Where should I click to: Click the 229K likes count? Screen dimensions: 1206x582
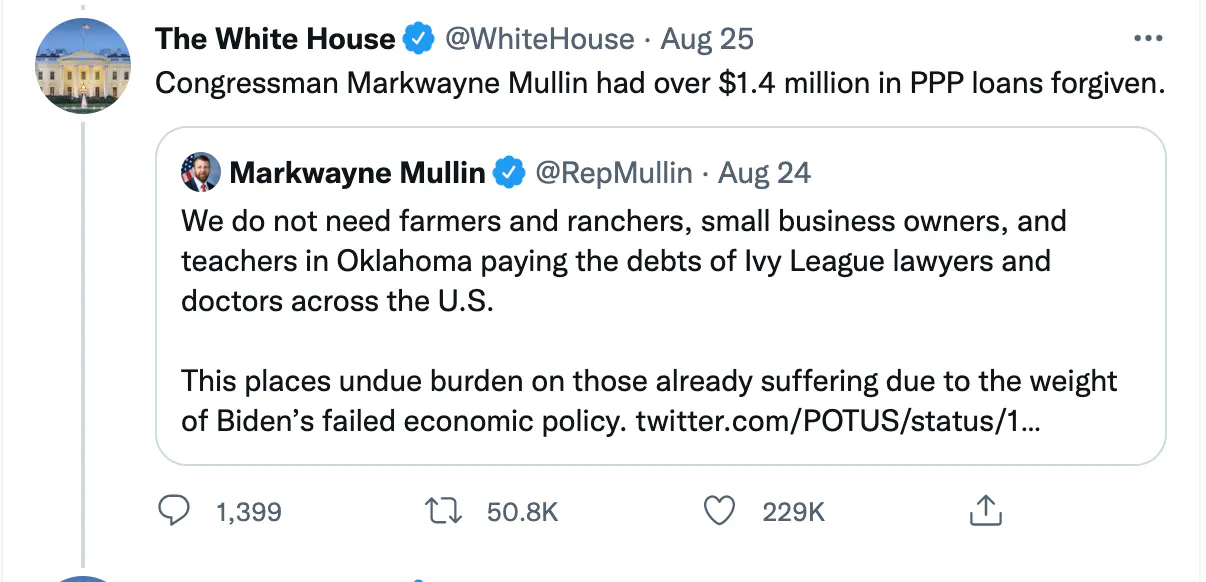[793, 513]
